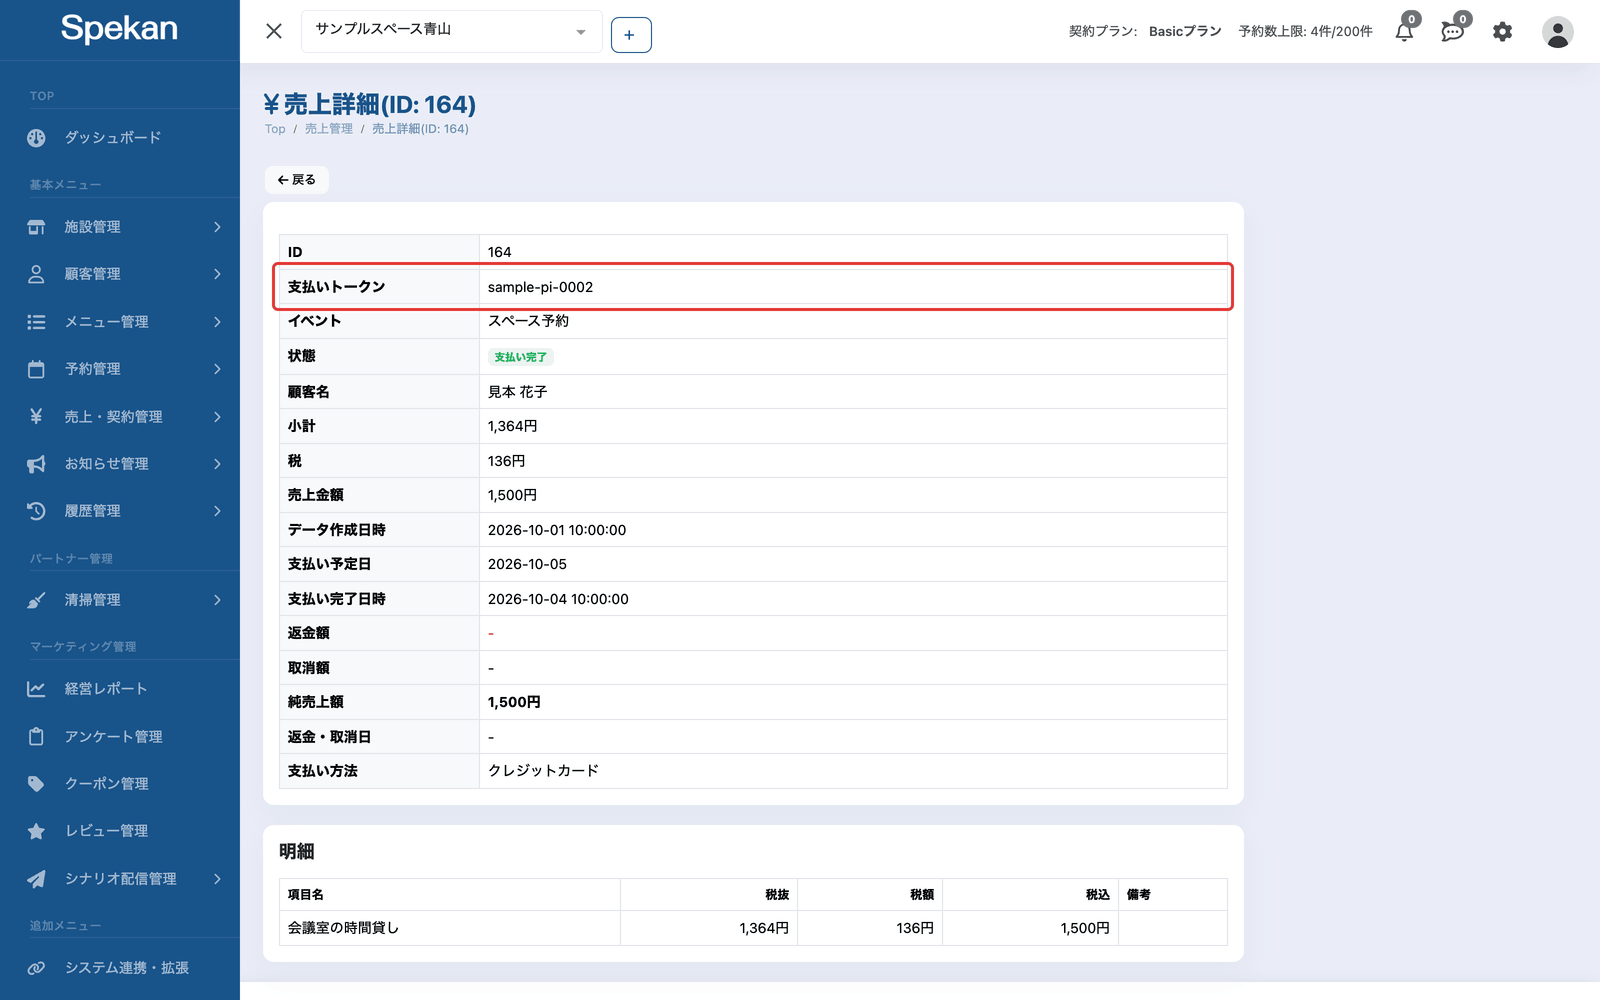
Task: Expand the 顧客管理 submenu chevron
Action: pyautogui.click(x=217, y=274)
